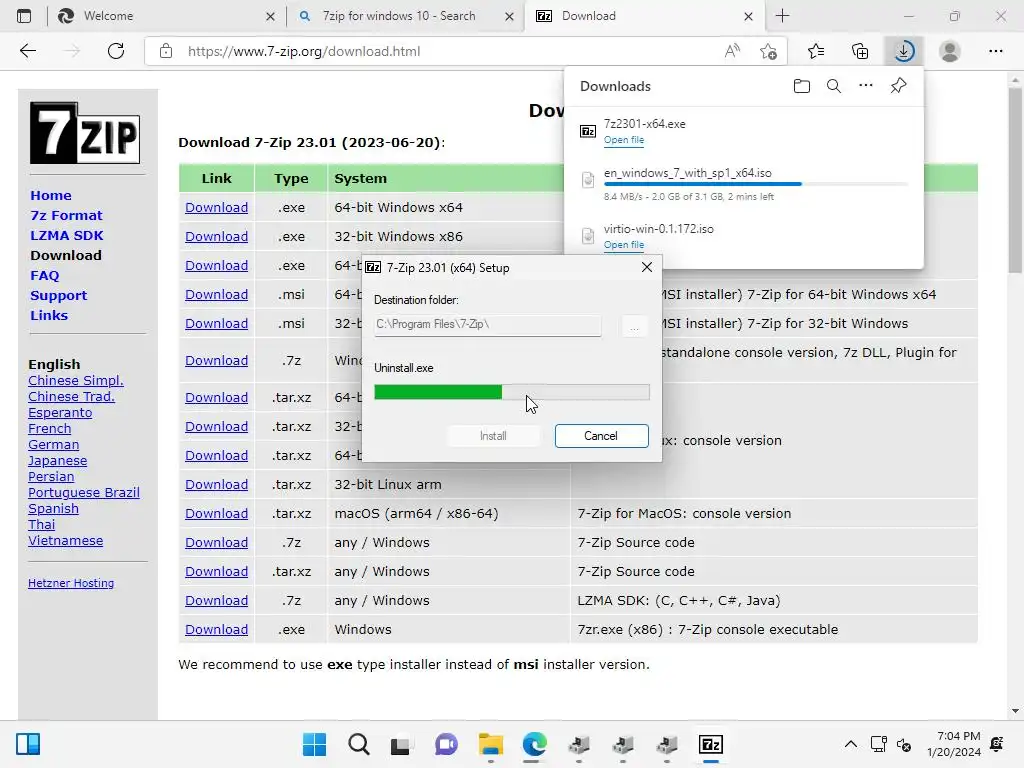The image size is (1024, 768).
Task: Open Edge Settings and more menu
Action: tap(995, 51)
